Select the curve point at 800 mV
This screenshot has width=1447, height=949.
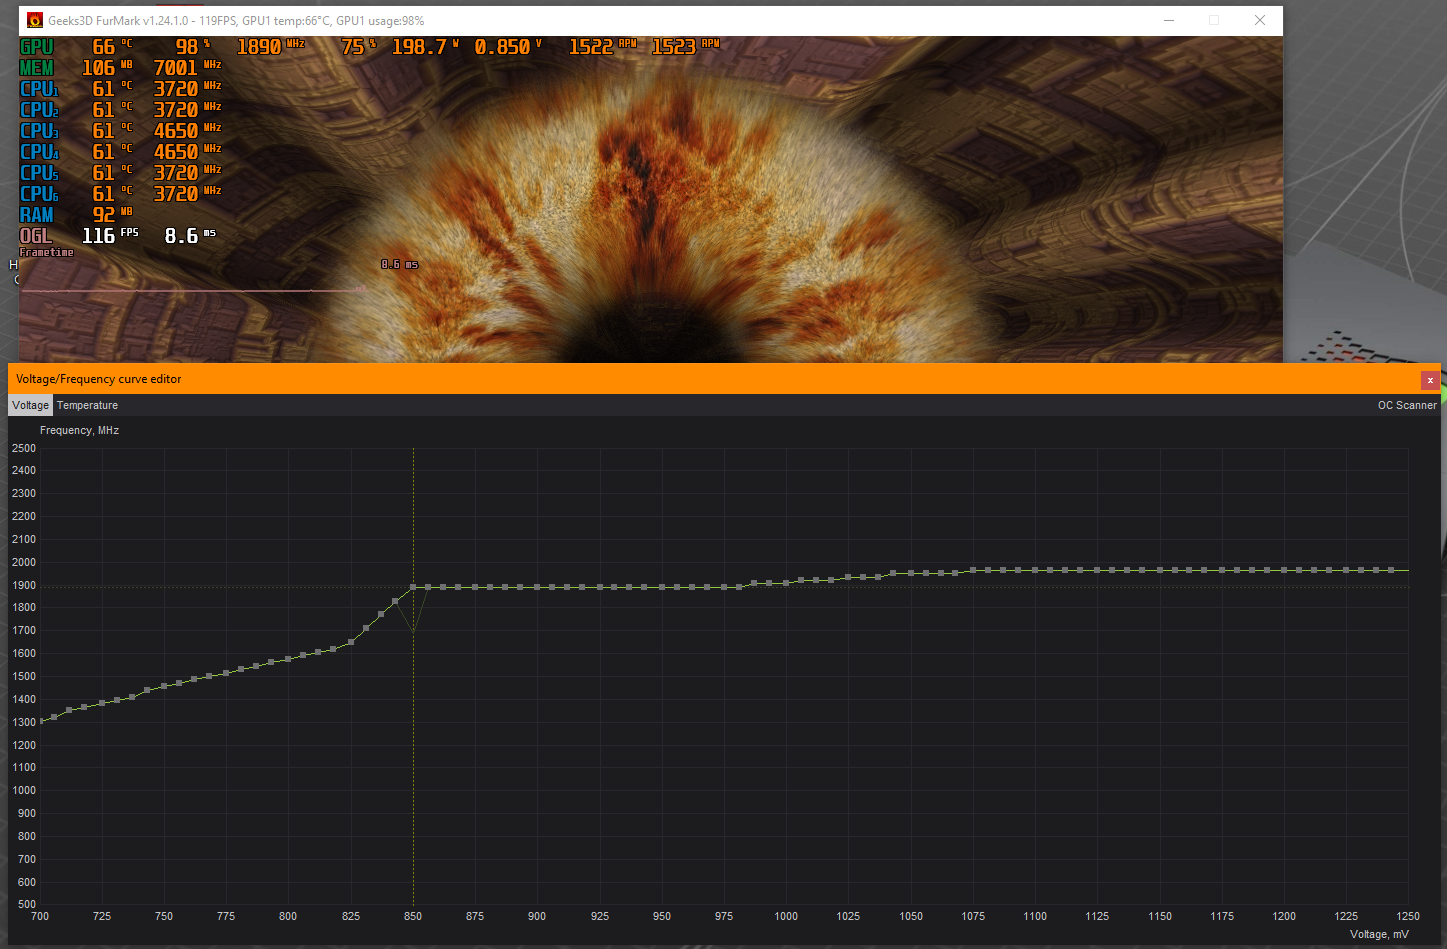point(288,659)
